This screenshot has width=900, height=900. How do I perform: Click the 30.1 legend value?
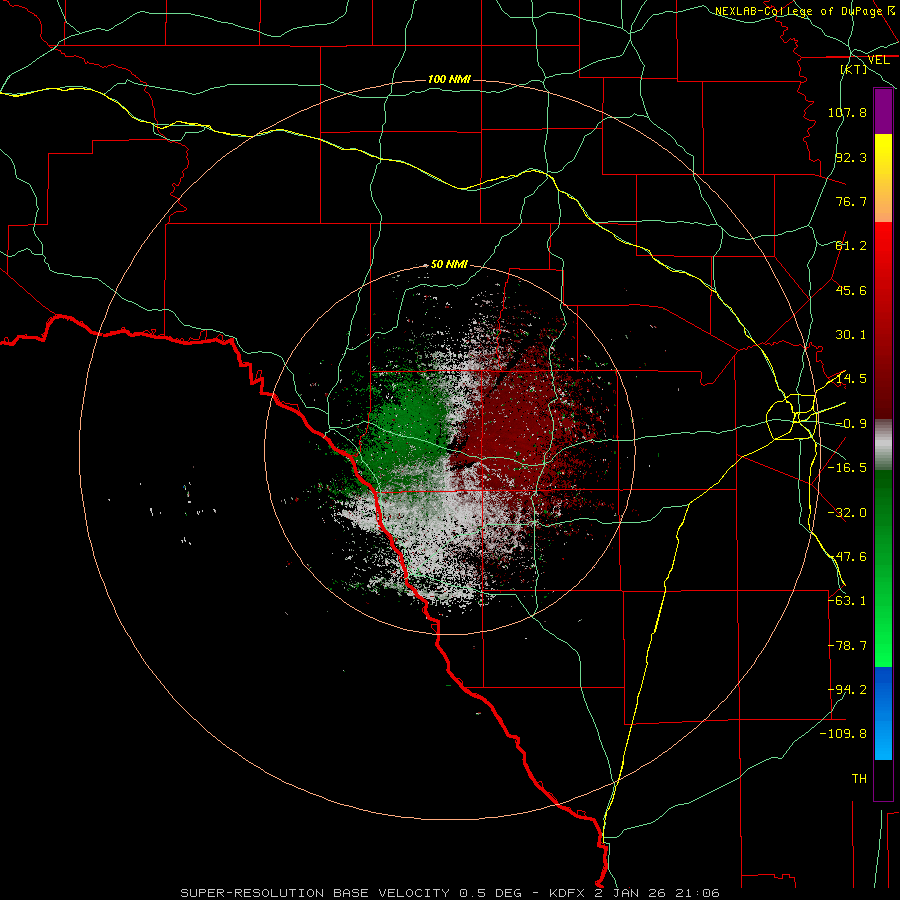851,335
